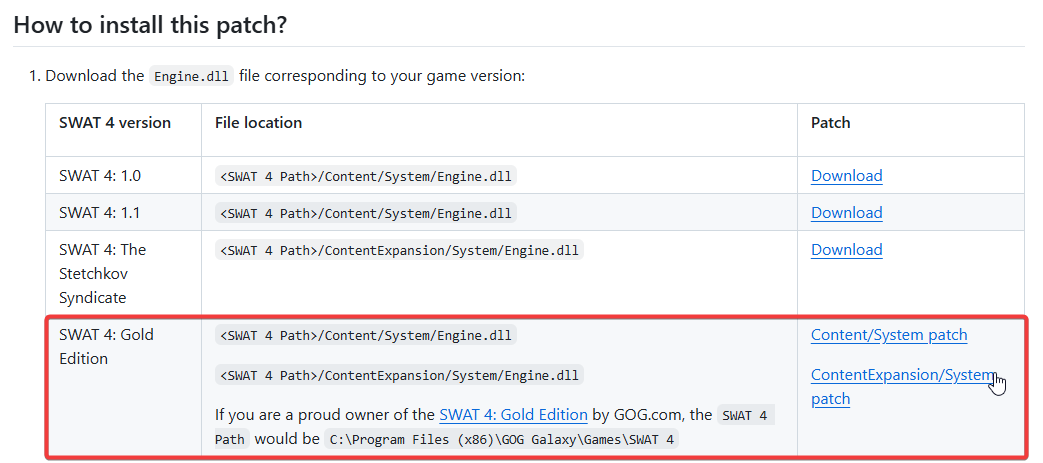Click the "How to install this patch?" heading
Viewport: 1043px width, 463px height.
click(x=150, y=25)
